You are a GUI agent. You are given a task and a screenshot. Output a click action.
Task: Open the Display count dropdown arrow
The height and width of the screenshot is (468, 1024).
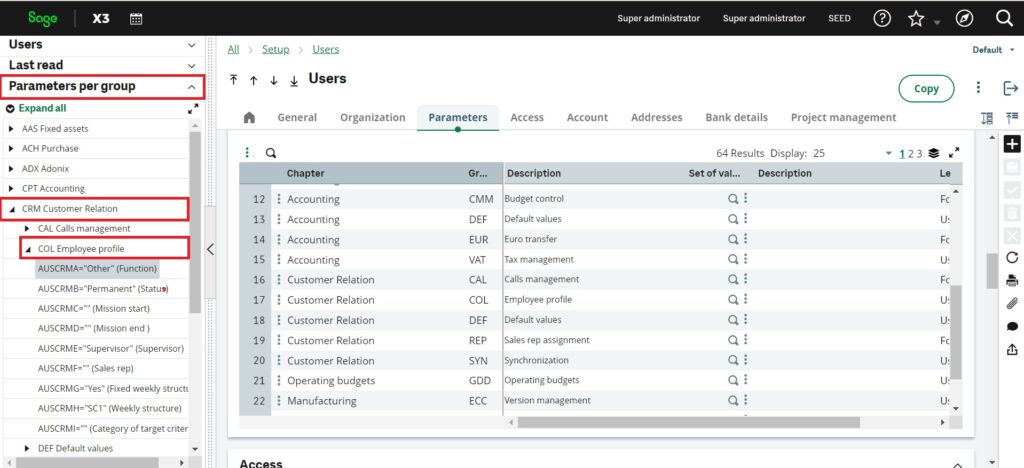tap(888, 153)
